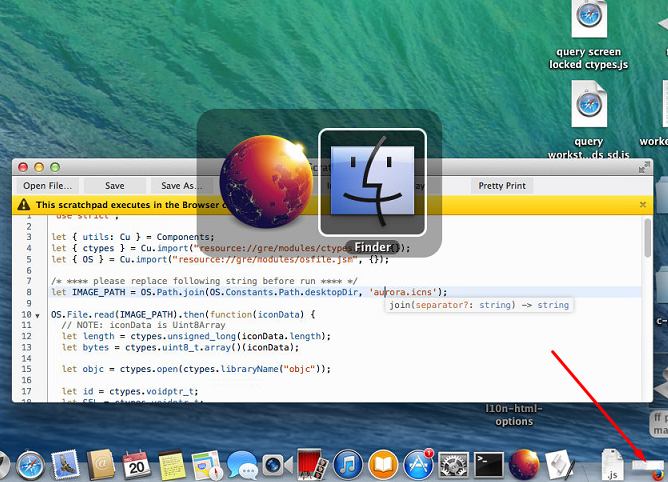668x482 pixels.
Task: Open iBooks orange icon in Dock
Action: [383, 465]
